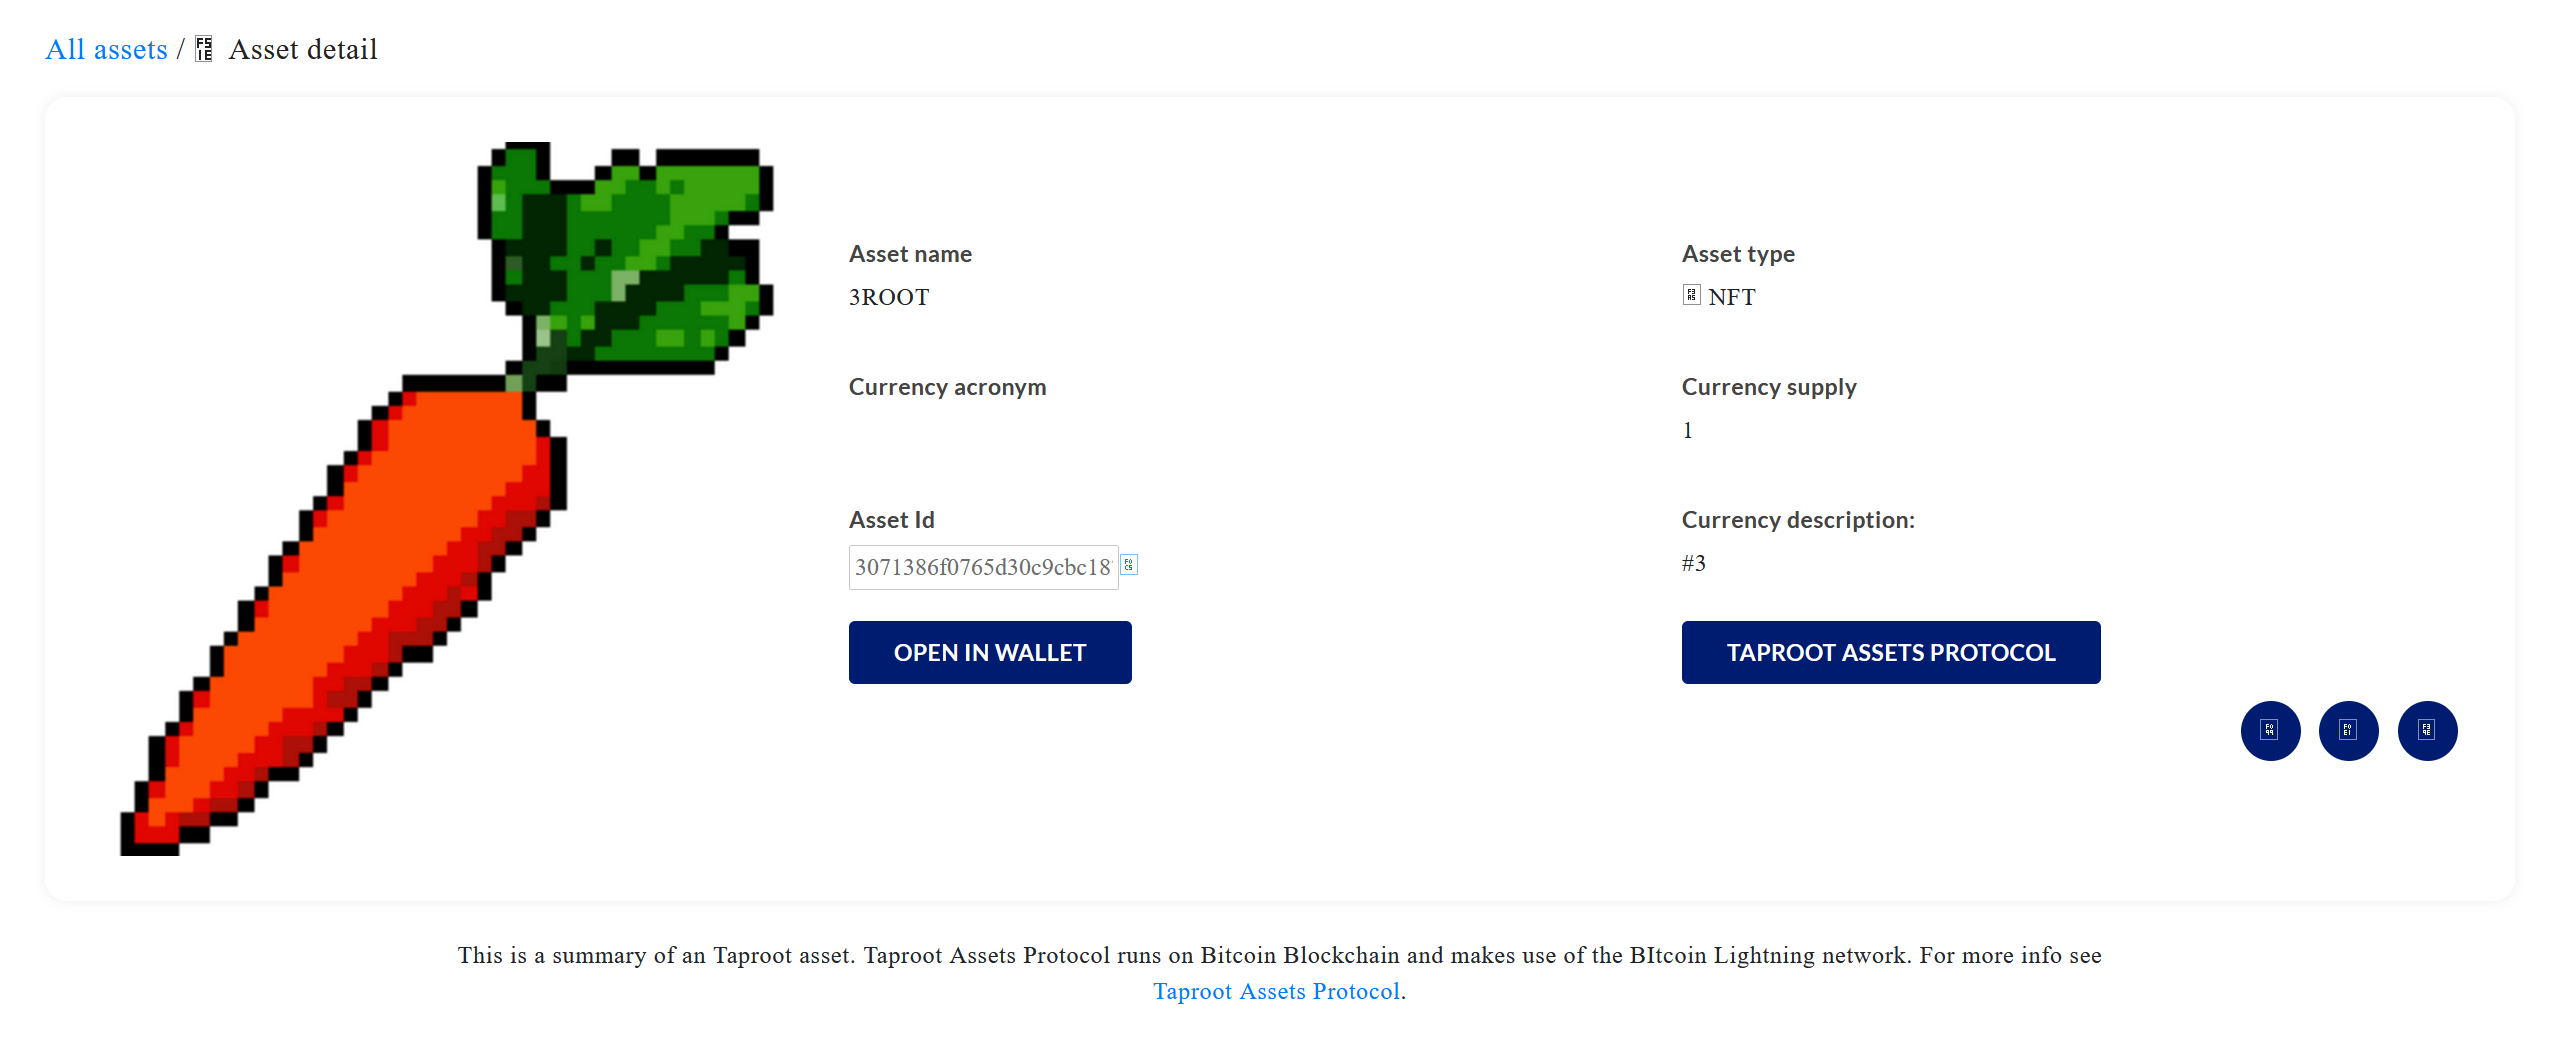Click the breadcrumb icon before Asset detail
The width and height of the screenshot is (2560, 1048).
click(x=204, y=49)
